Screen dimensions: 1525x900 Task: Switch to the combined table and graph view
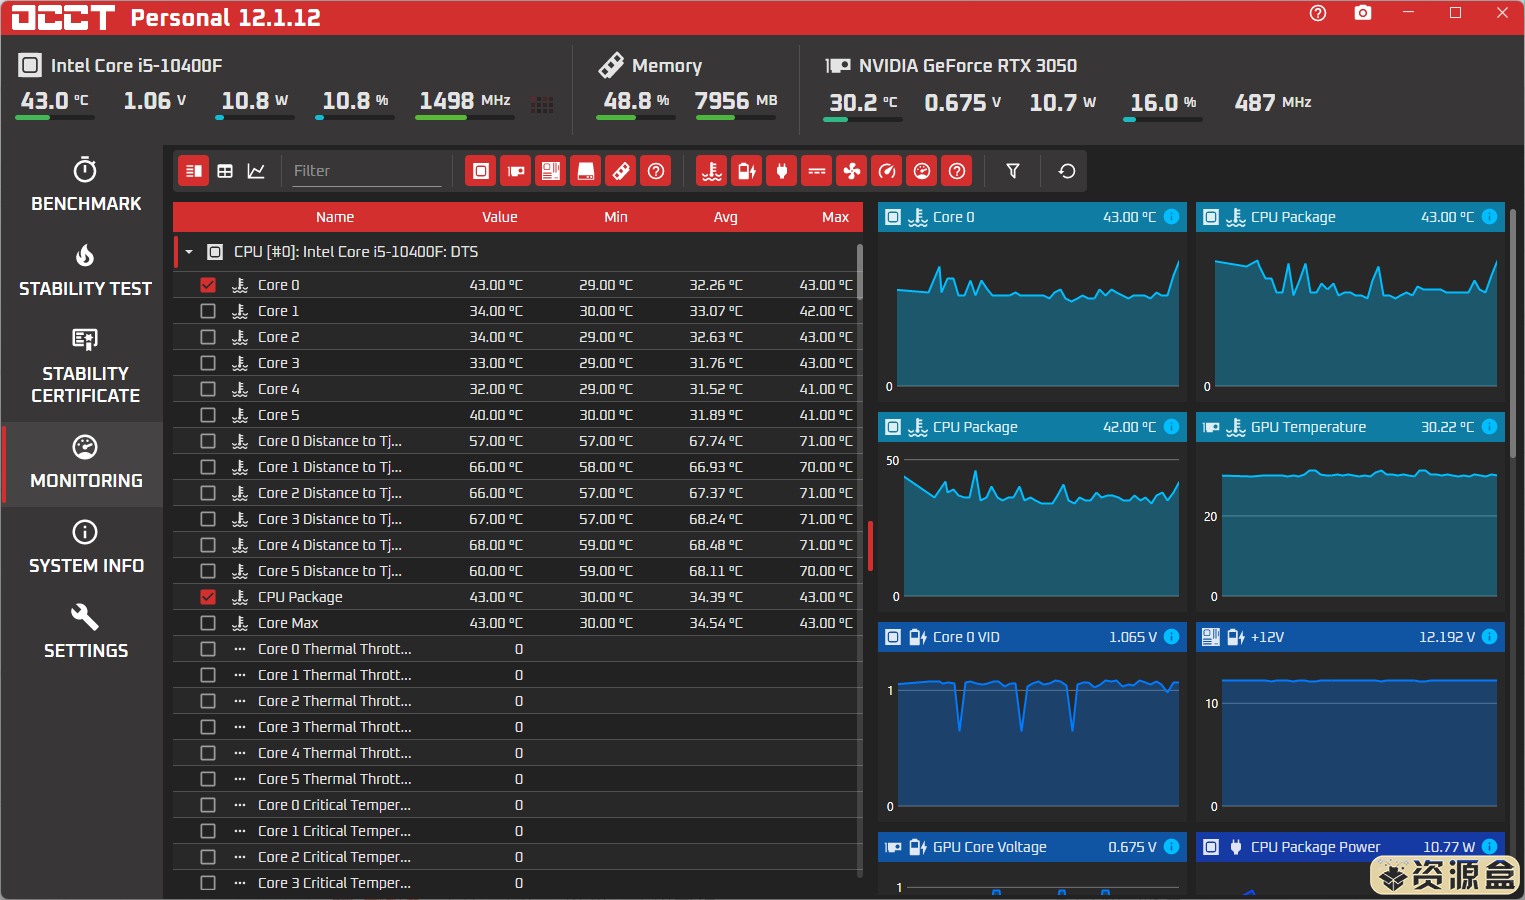point(194,171)
